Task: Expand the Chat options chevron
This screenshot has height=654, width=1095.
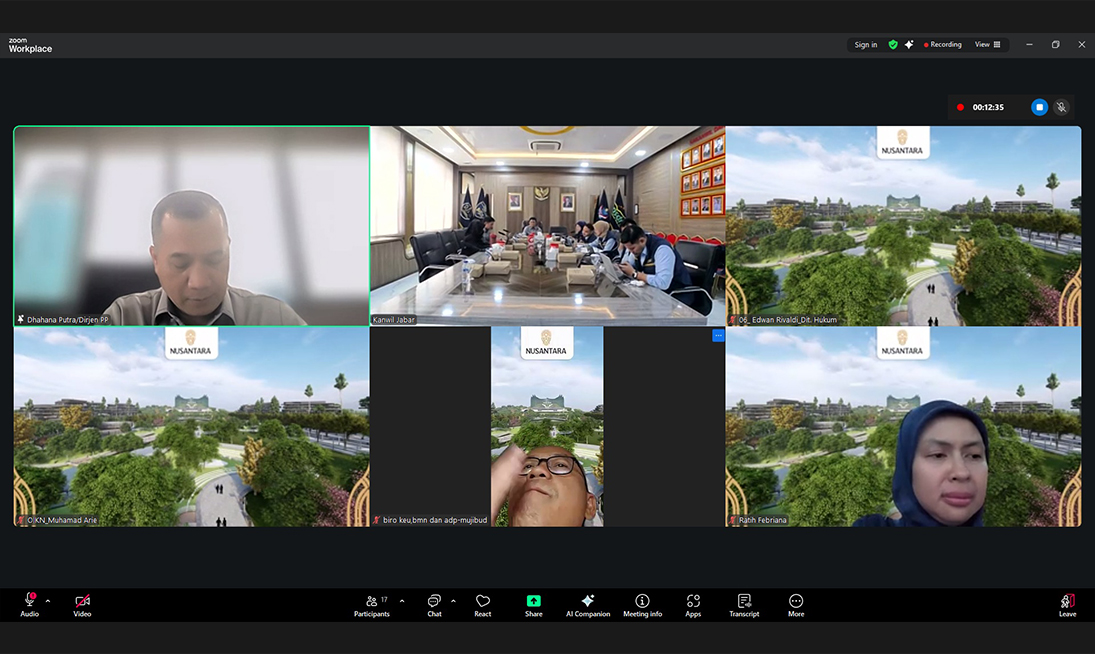Action: (453, 601)
